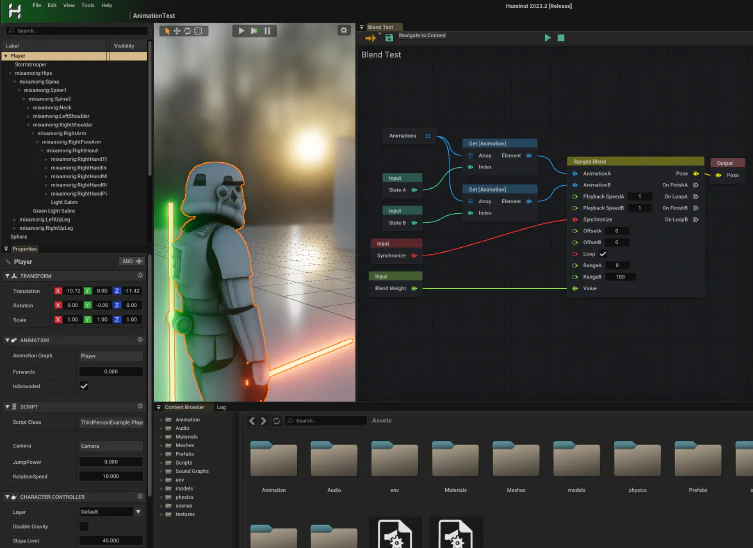Open the Materials folder thumbnail
The height and width of the screenshot is (548, 753).
point(456,461)
